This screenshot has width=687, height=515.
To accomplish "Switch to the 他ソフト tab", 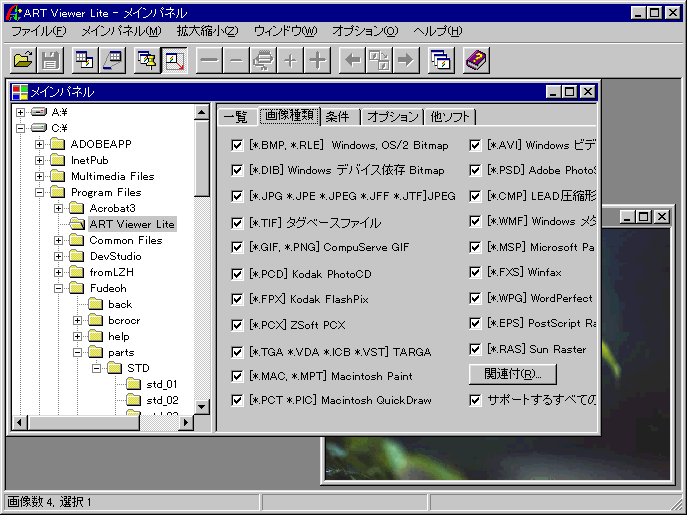I will tap(450, 117).
